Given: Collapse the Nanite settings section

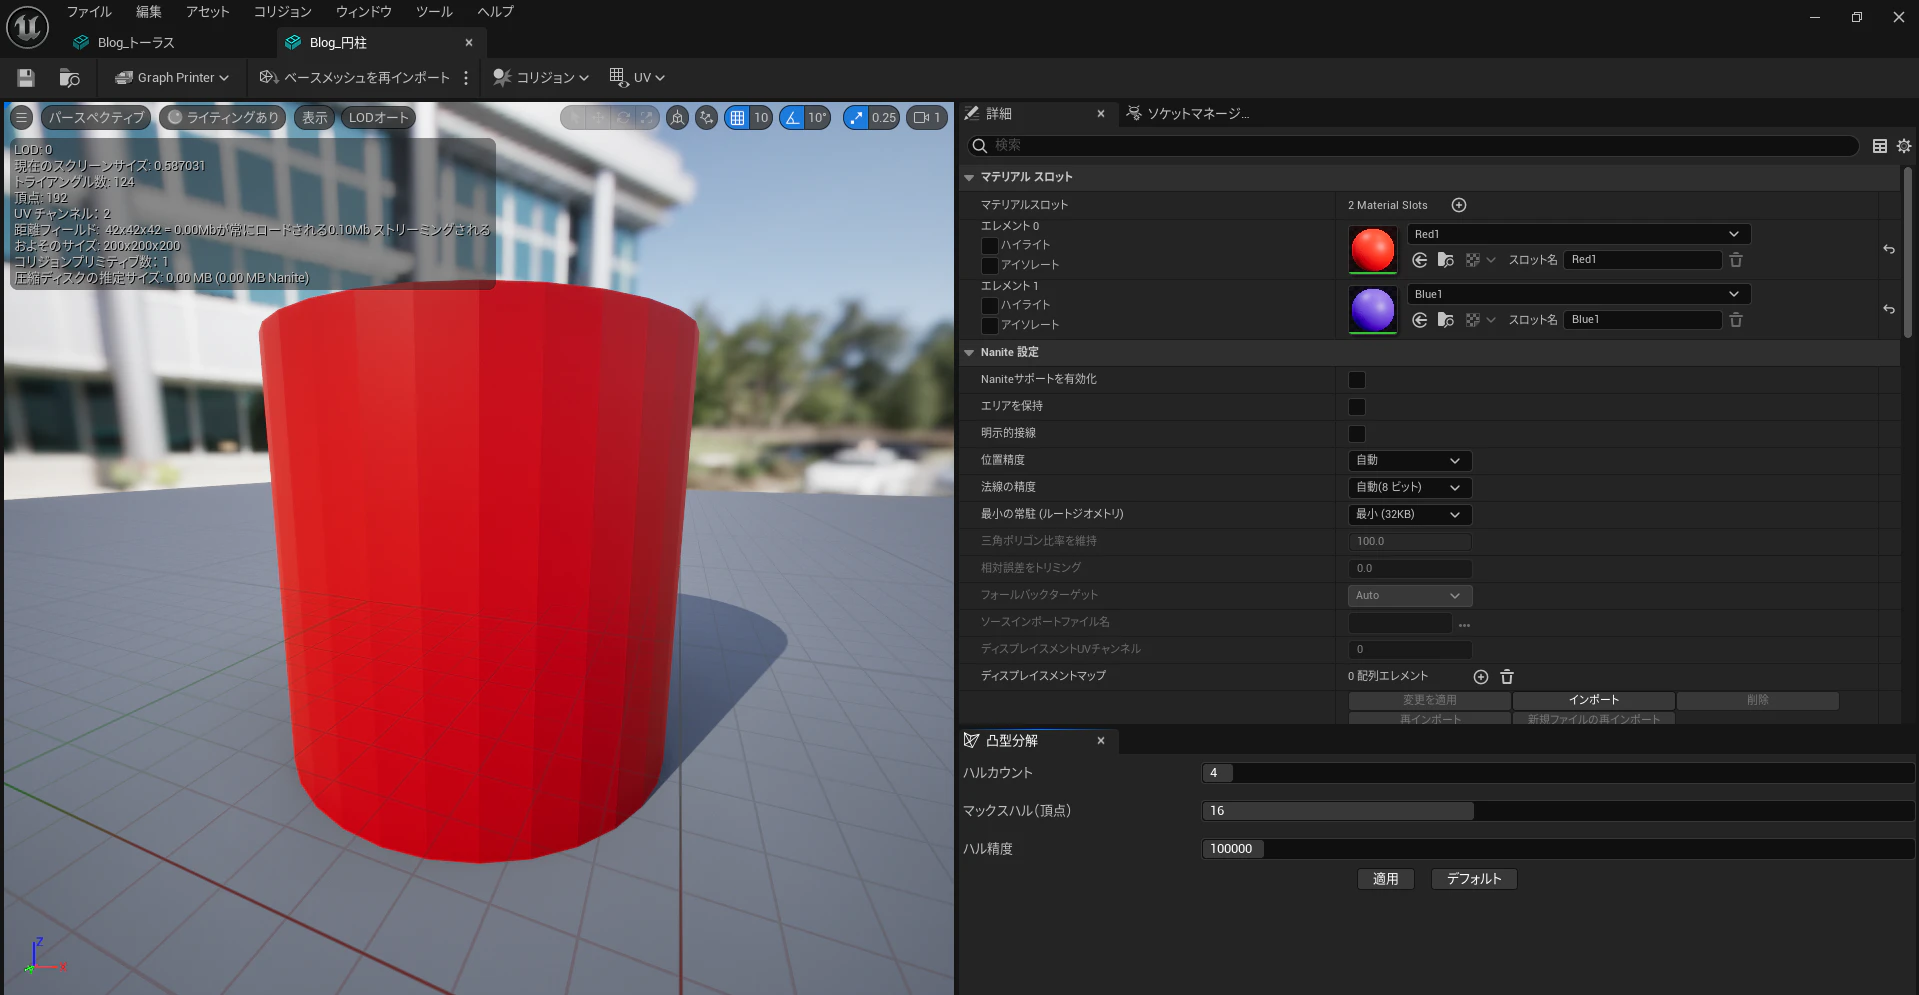Looking at the screenshot, I should (x=969, y=353).
